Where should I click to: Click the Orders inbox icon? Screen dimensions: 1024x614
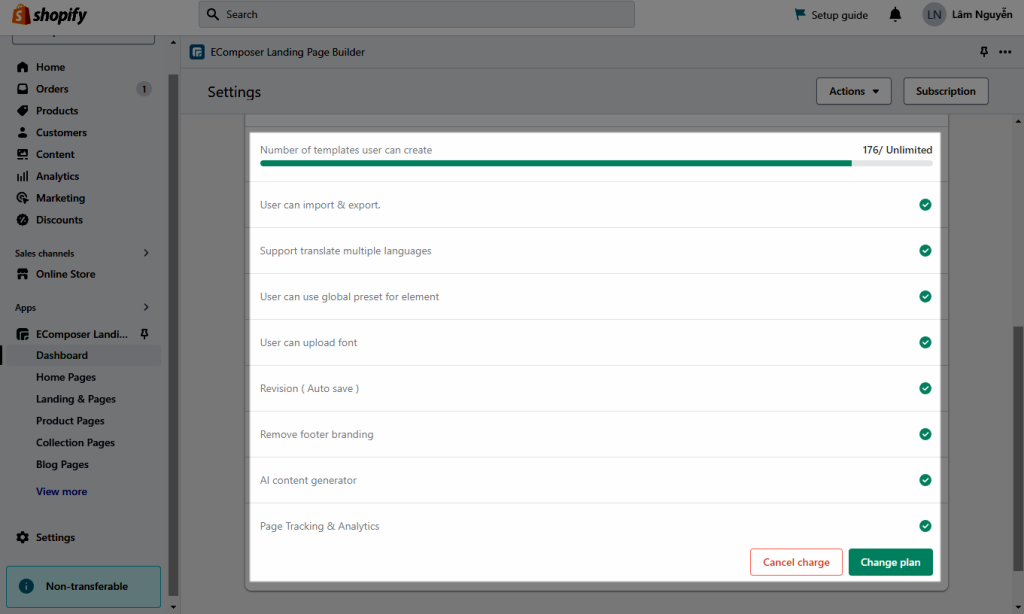23,89
